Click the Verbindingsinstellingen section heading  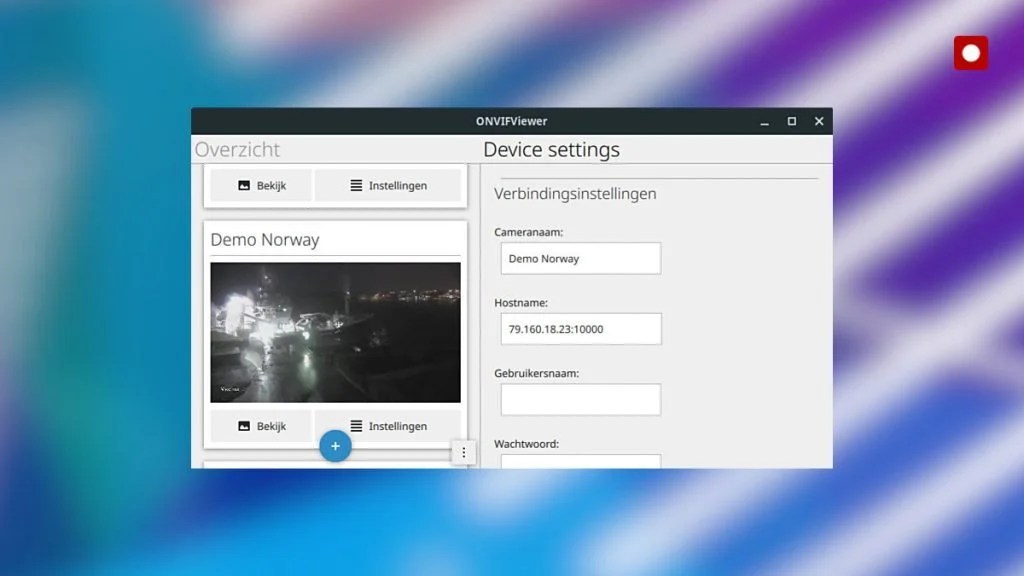(x=575, y=194)
